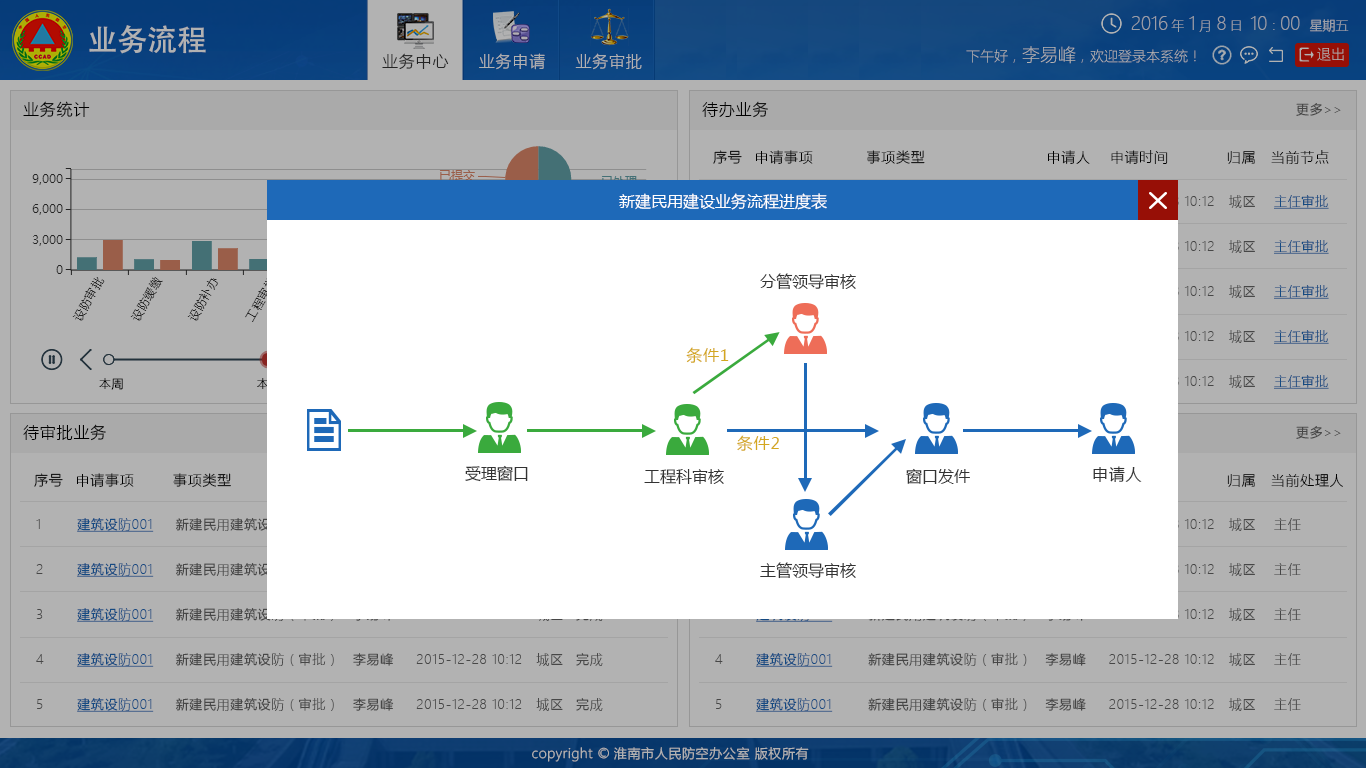Open fifth 主任审批 link in 待办业务
Image resolution: width=1366 pixels, height=768 pixels.
click(1301, 381)
